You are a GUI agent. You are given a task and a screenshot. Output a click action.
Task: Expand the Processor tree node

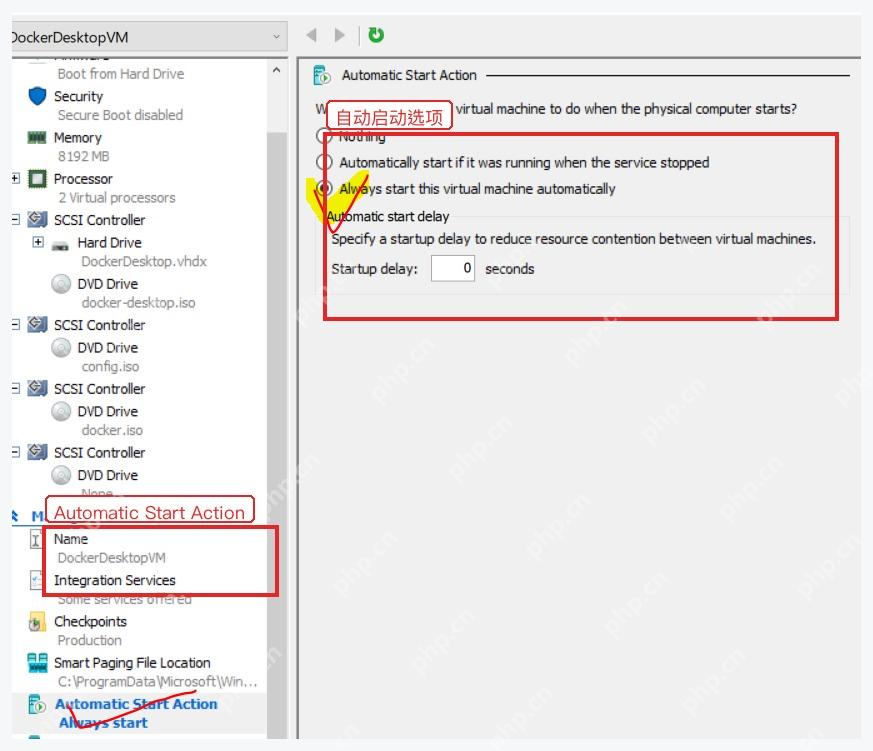click(15, 178)
